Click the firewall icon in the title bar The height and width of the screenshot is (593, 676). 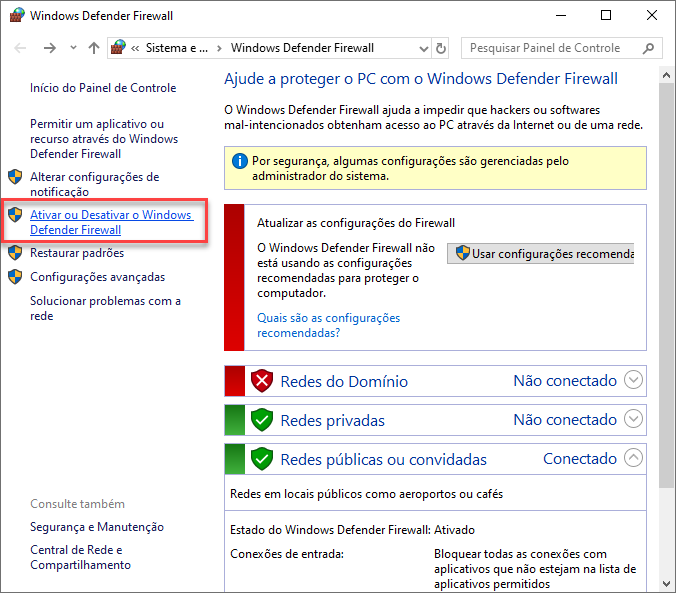click(16, 16)
